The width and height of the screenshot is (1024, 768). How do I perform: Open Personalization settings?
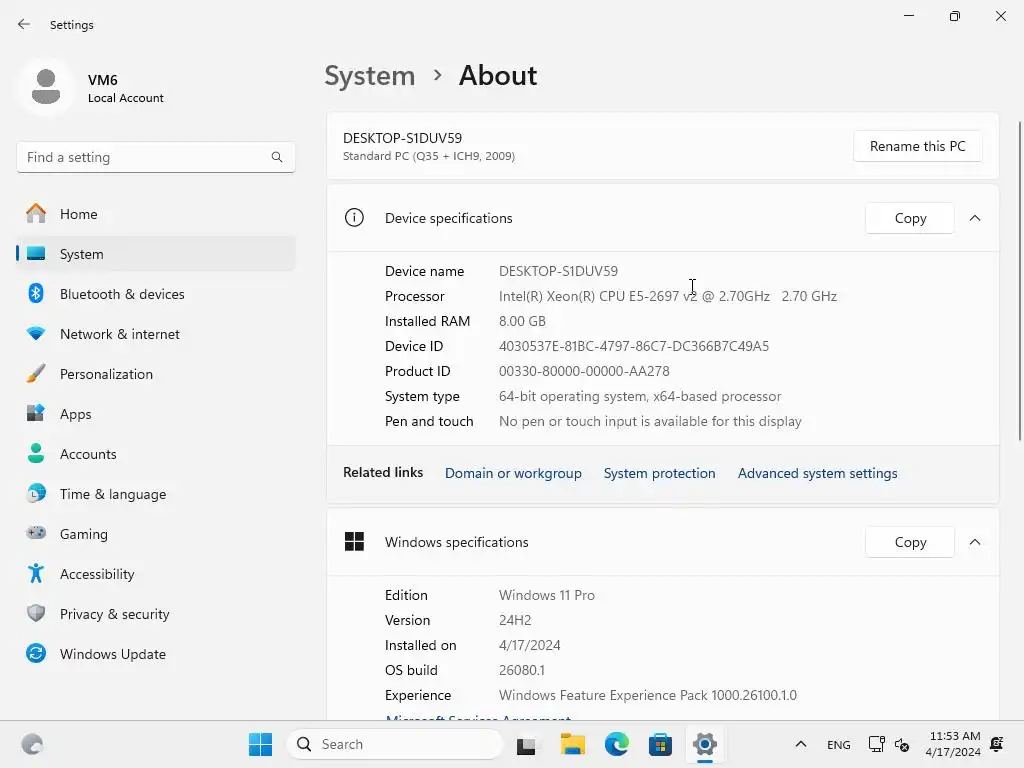[155, 374]
